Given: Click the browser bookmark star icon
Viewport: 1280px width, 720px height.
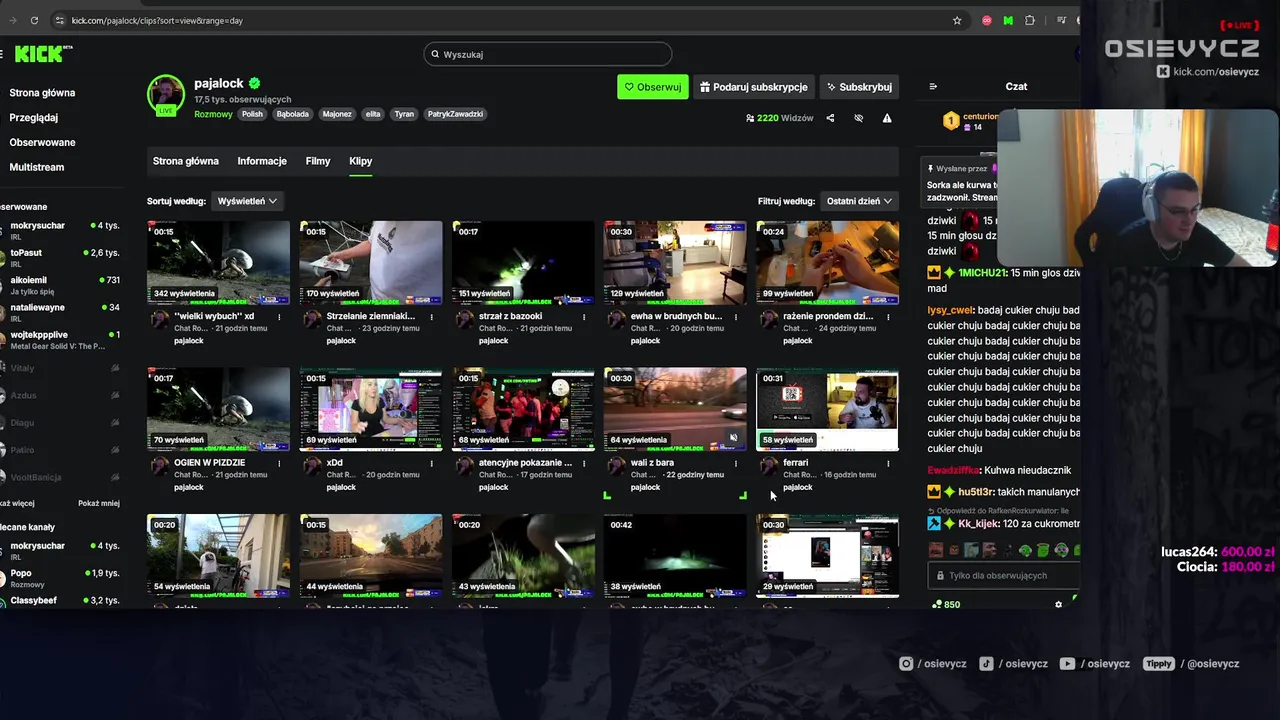Looking at the screenshot, I should pos(957,20).
